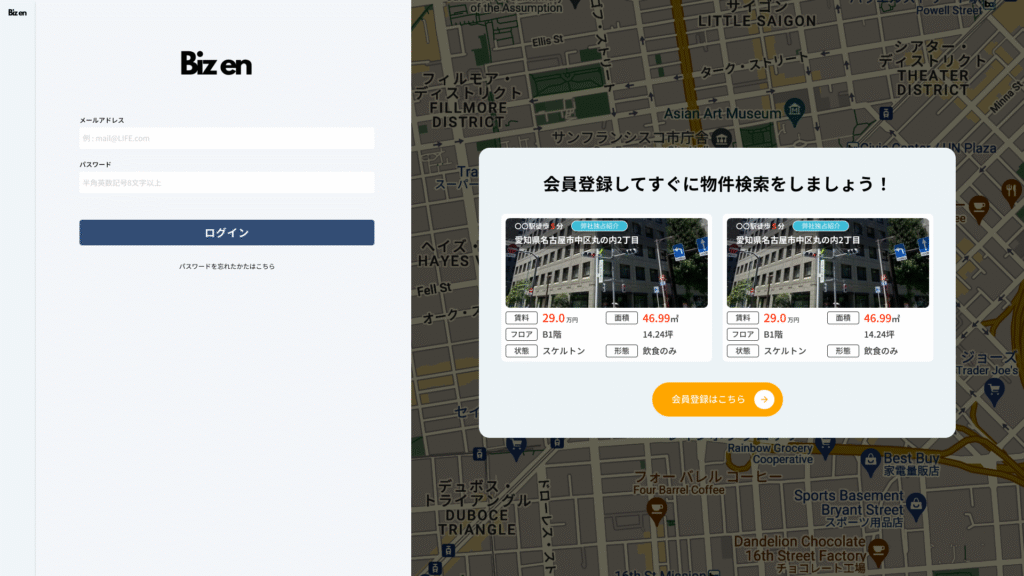Open the パスワードを忘れたかたはこちら link
The image size is (1024, 576).
pyautogui.click(x=227, y=266)
